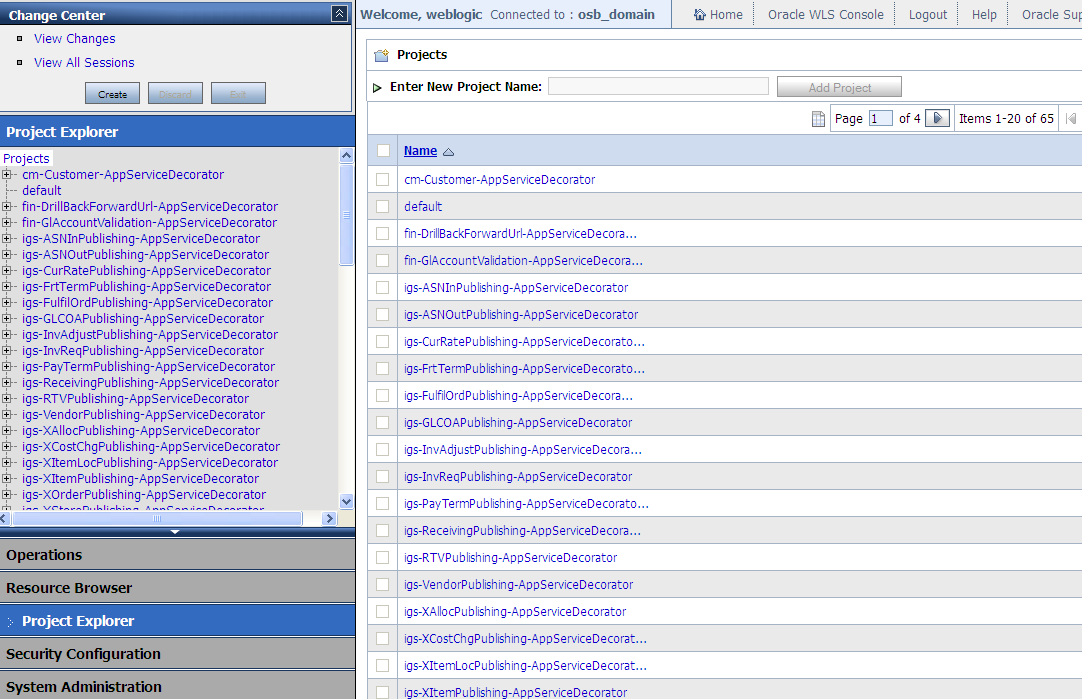The image size is (1082, 699).
Task: Check the igs-GLCOAPublishing row checkbox
Action: point(383,422)
